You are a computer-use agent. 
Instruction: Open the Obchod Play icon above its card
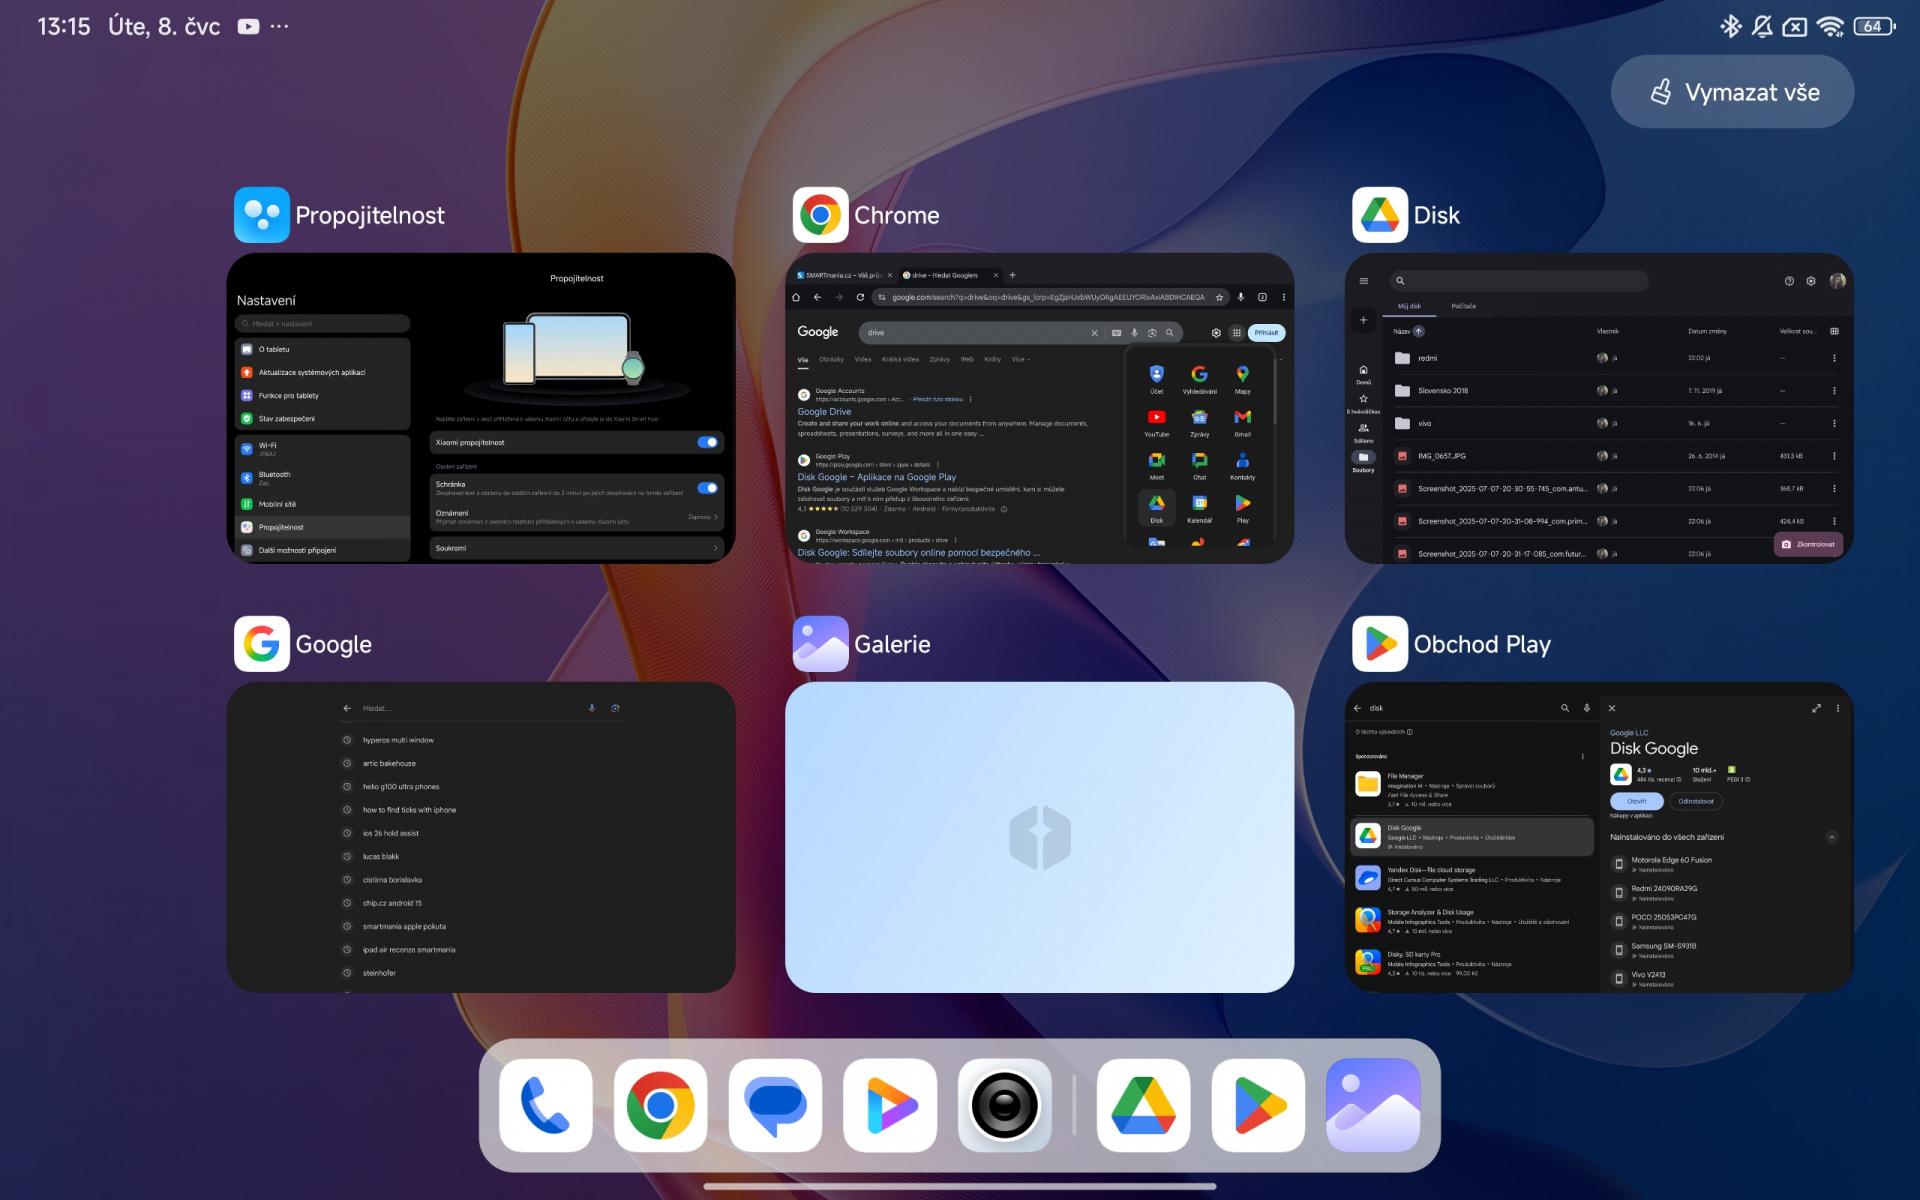click(x=1380, y=644)
